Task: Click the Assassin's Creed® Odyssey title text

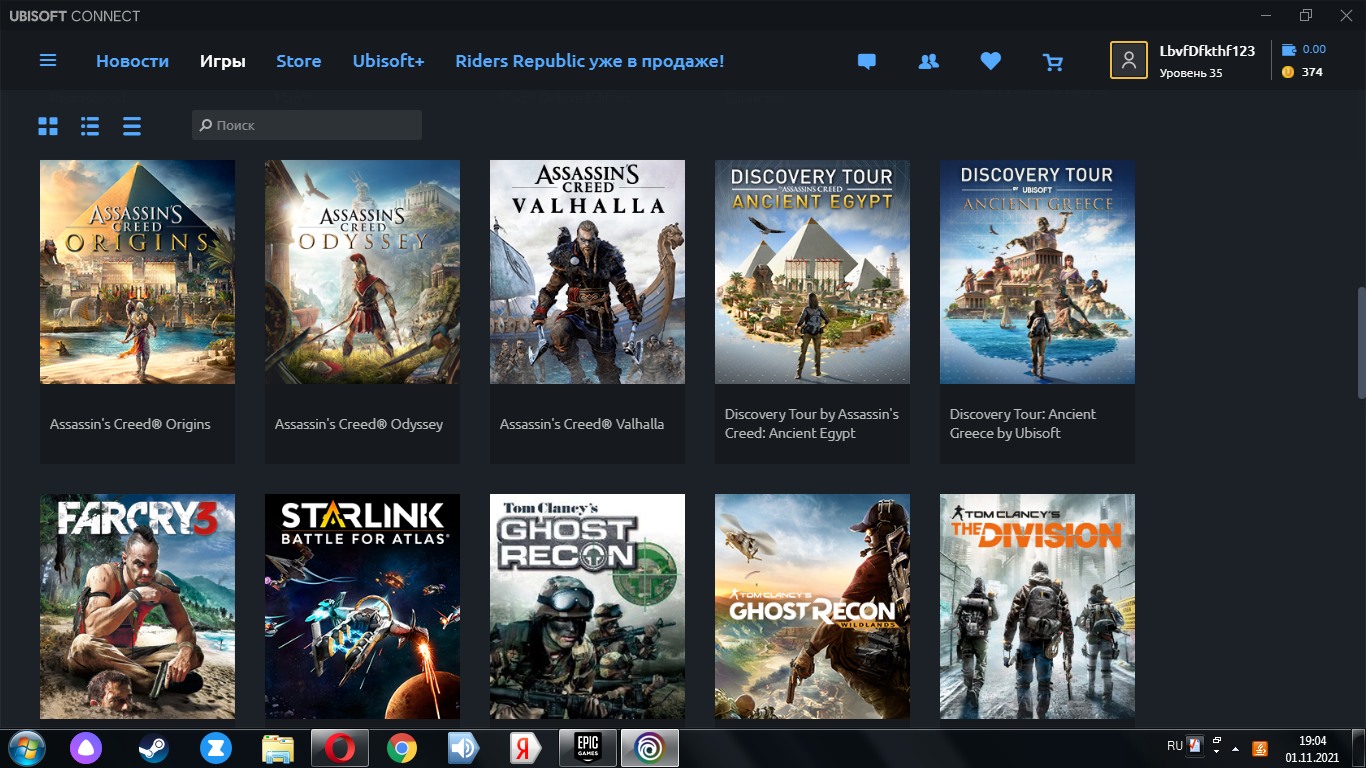Action: click(x=359, y=424)
